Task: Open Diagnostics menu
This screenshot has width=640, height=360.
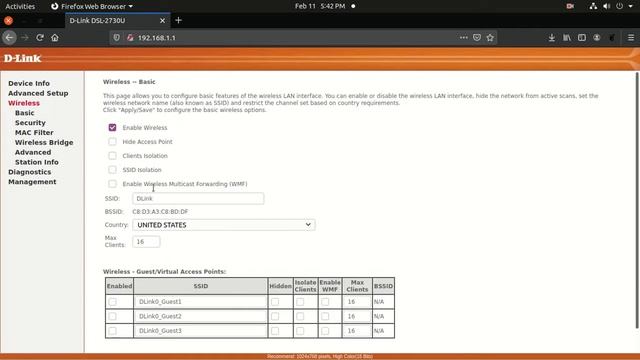Action: [29, 172]
